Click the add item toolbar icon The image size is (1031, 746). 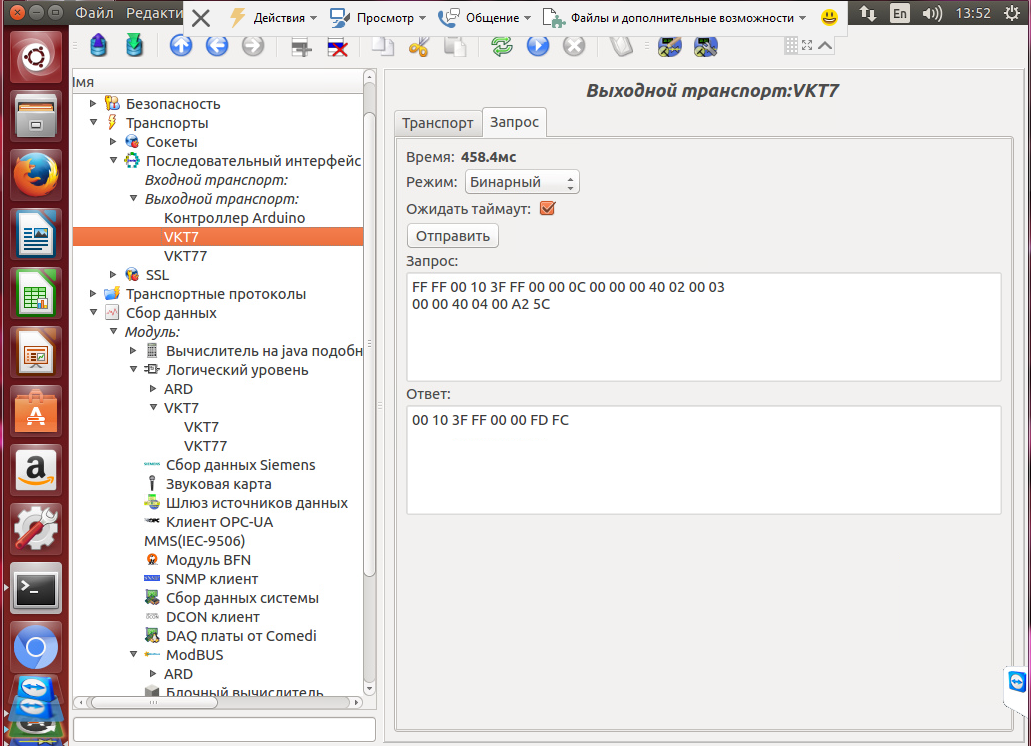click(300, 46)
